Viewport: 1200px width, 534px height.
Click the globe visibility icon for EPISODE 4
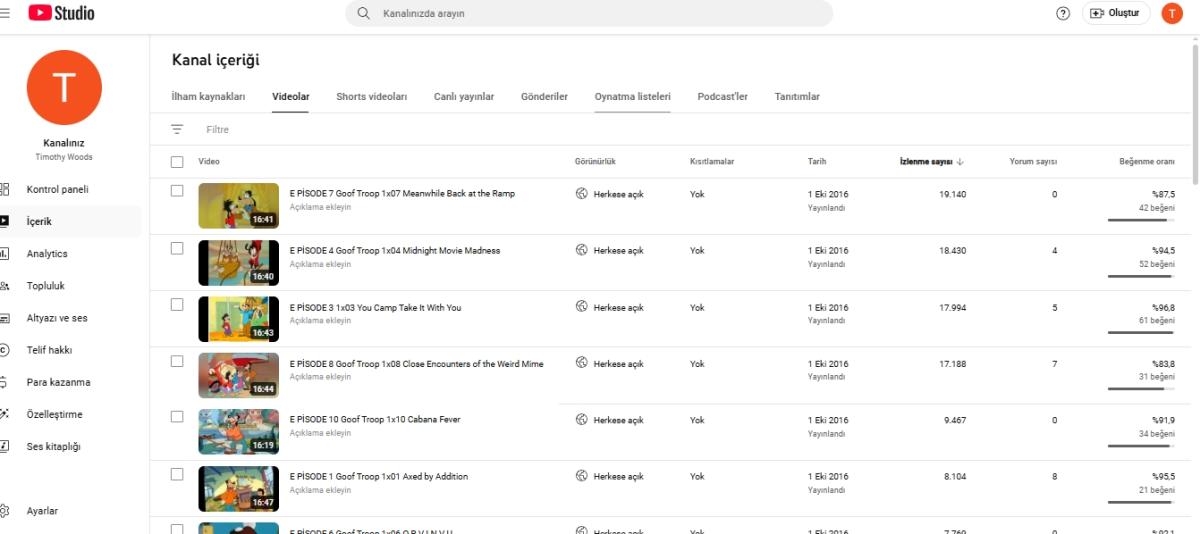coord(581,250)
